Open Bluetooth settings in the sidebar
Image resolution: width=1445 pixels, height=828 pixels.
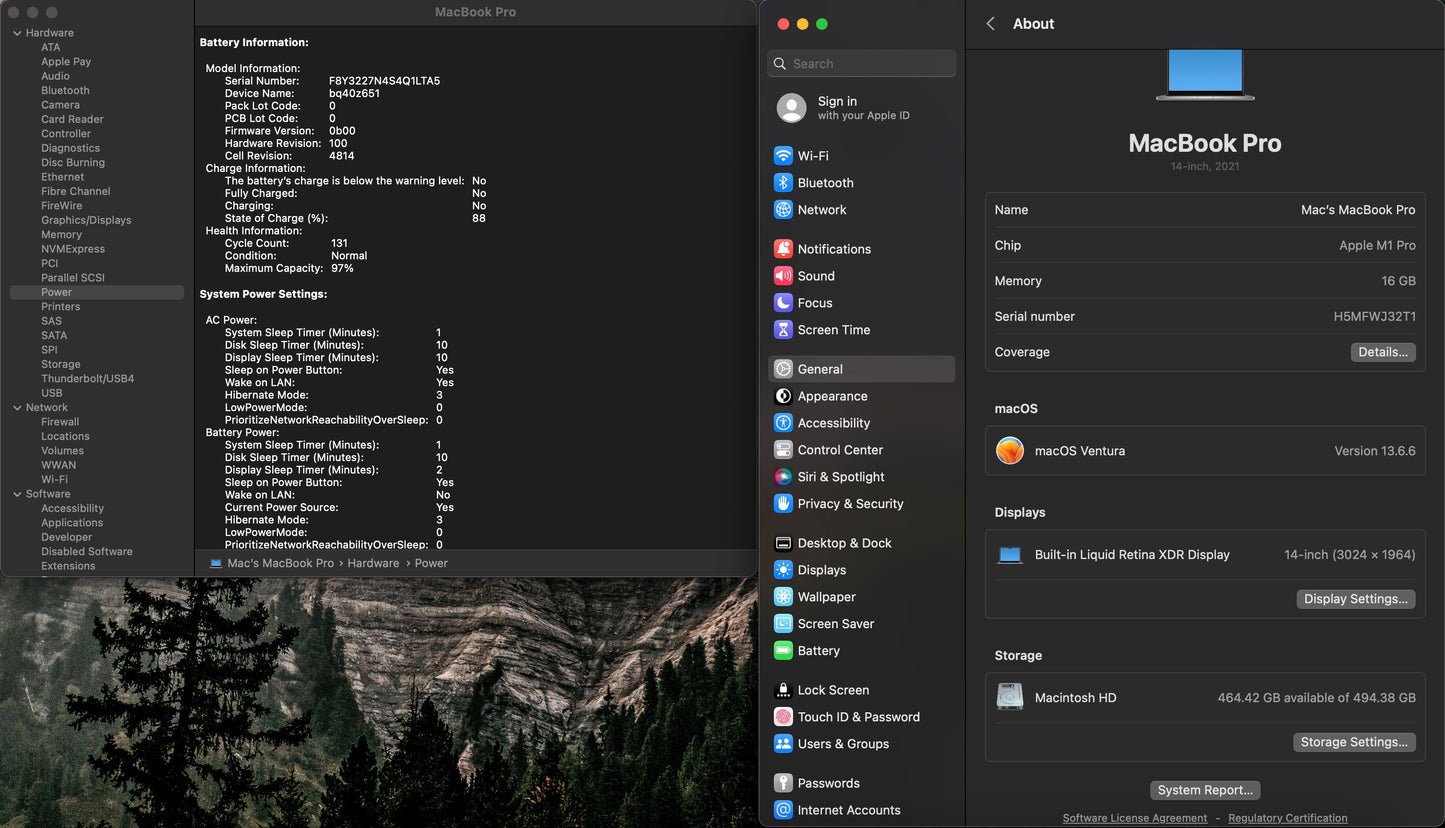pyautogui.click(x=783, y=183)
